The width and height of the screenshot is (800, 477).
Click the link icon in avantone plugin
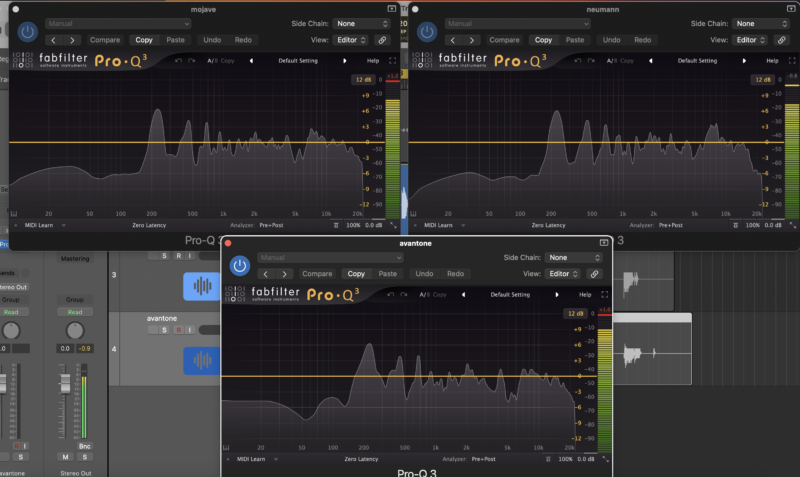point(594,273)
